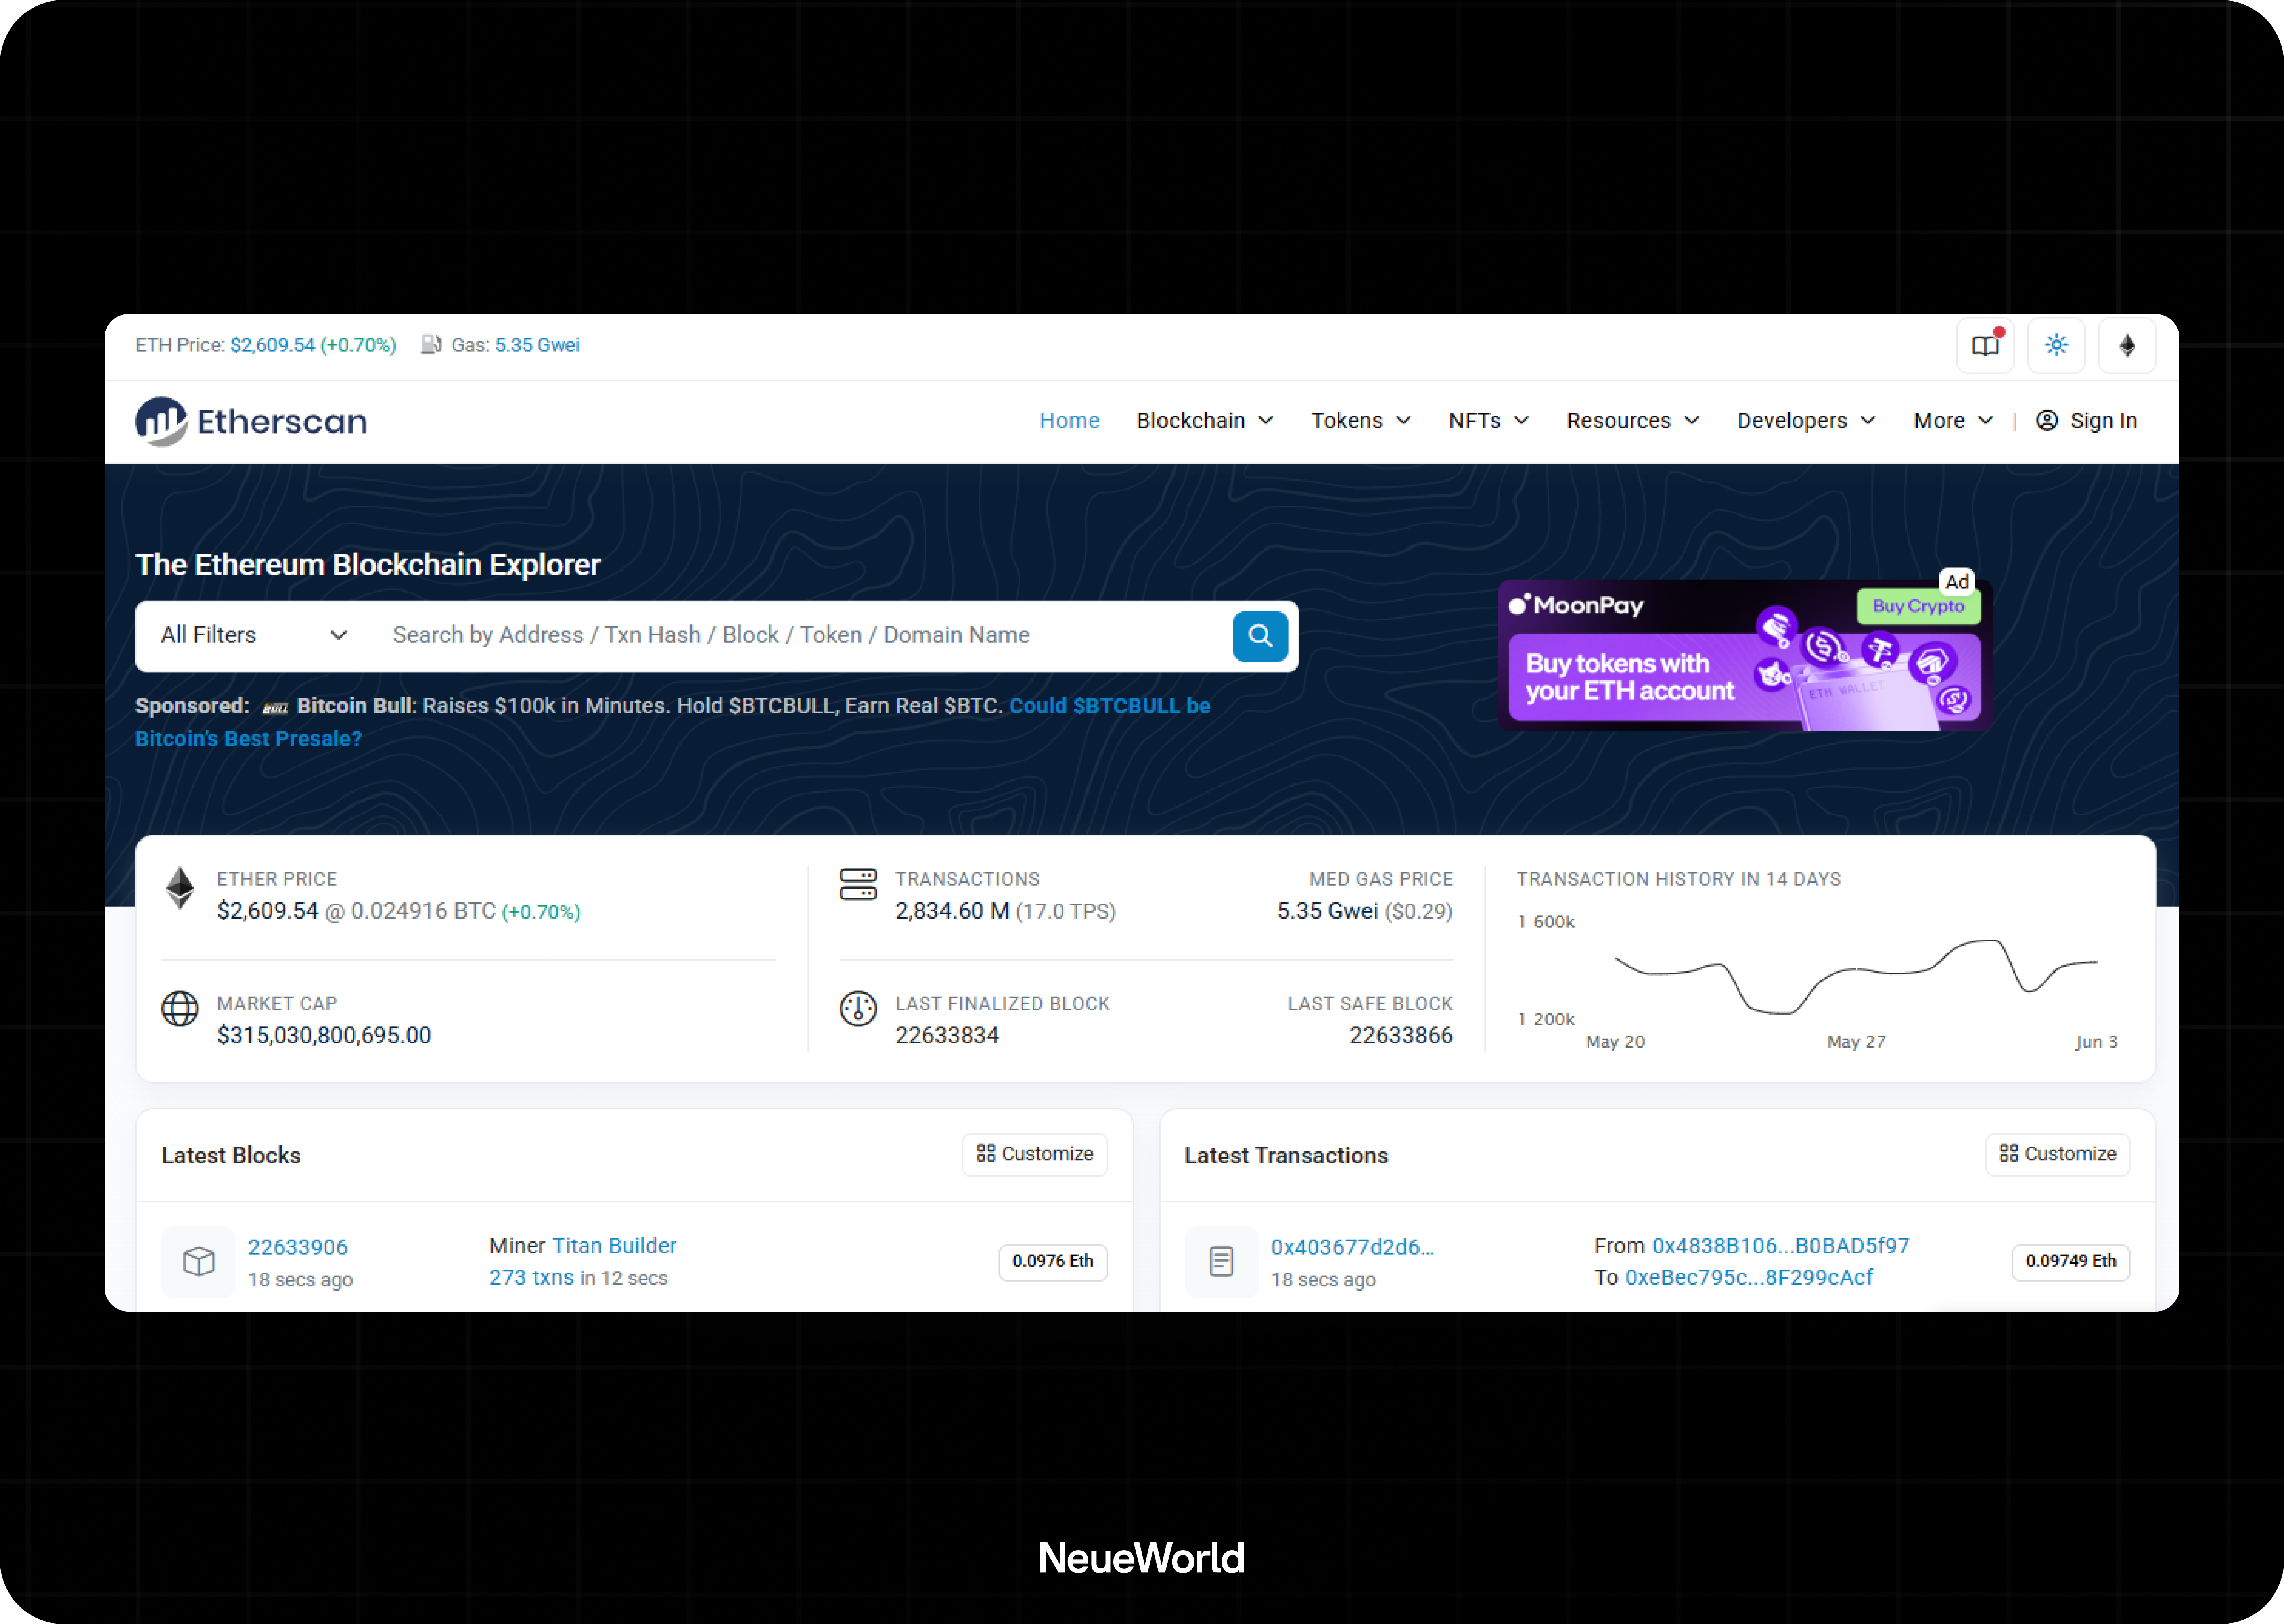Expand the Resources menu

[1633, 421]
